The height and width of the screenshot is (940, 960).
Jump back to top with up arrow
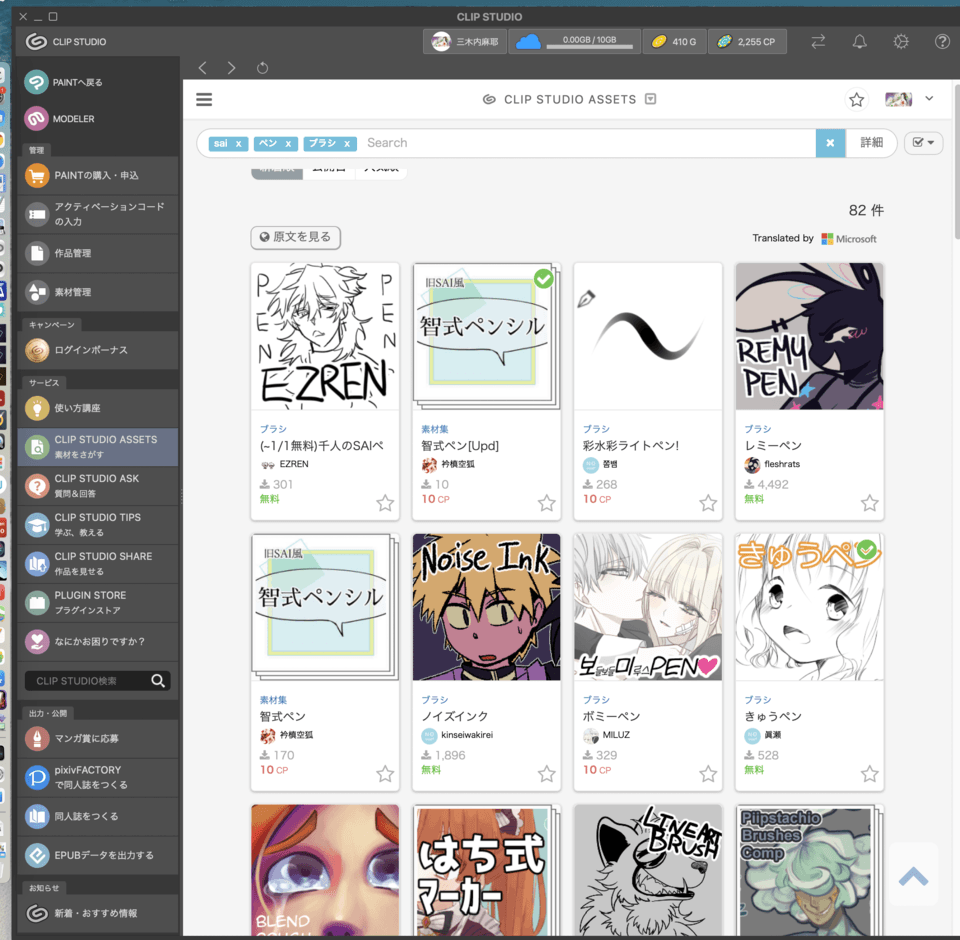[x=913, y=876]
